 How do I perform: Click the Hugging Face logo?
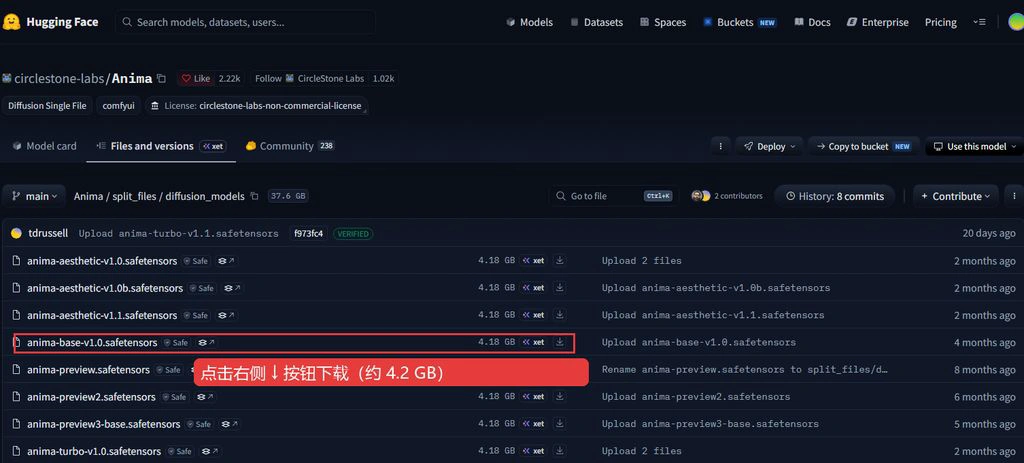[x=50, y=22]
